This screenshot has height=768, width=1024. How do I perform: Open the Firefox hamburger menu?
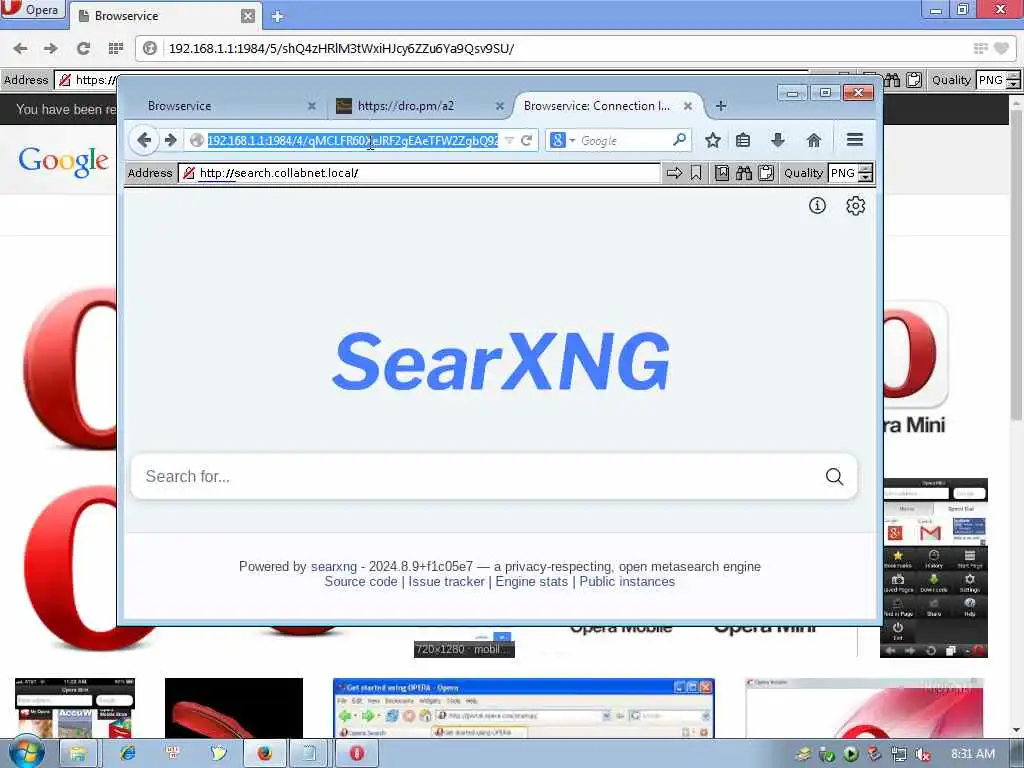(x=855, y=139)
